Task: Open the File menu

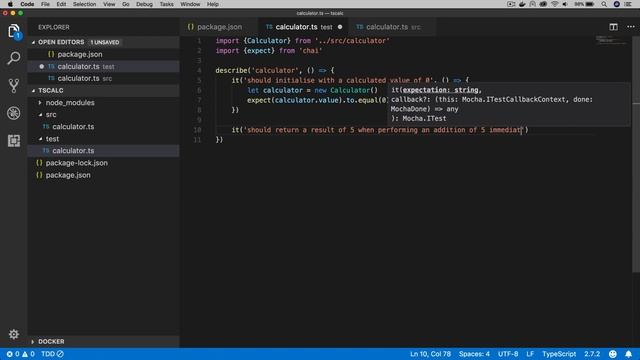Action: click(45, 4)
